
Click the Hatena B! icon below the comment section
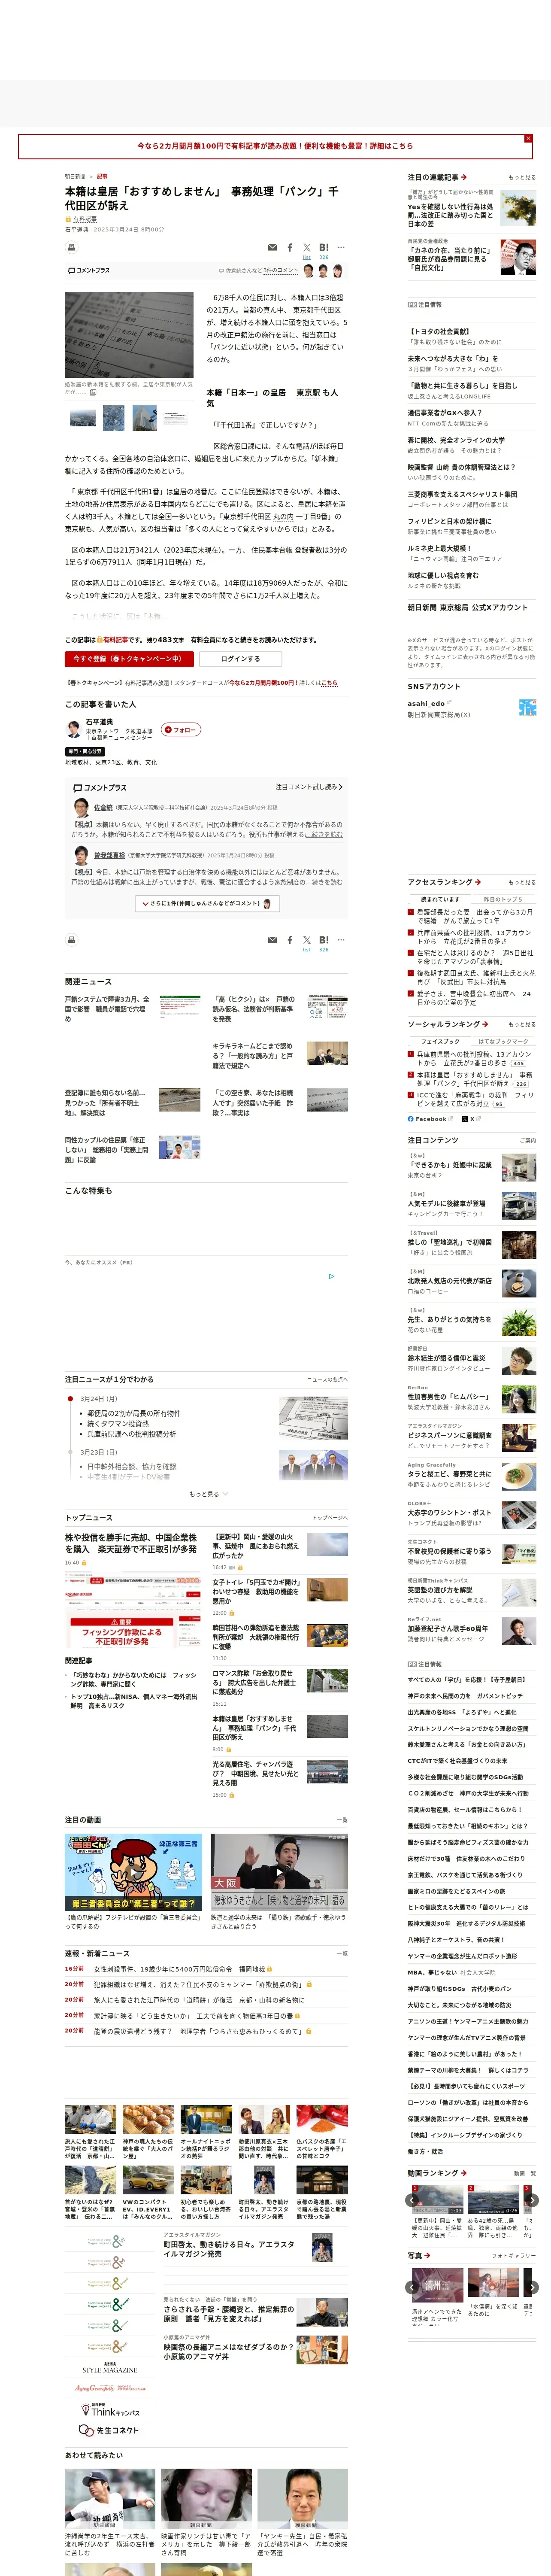[324, 940]
